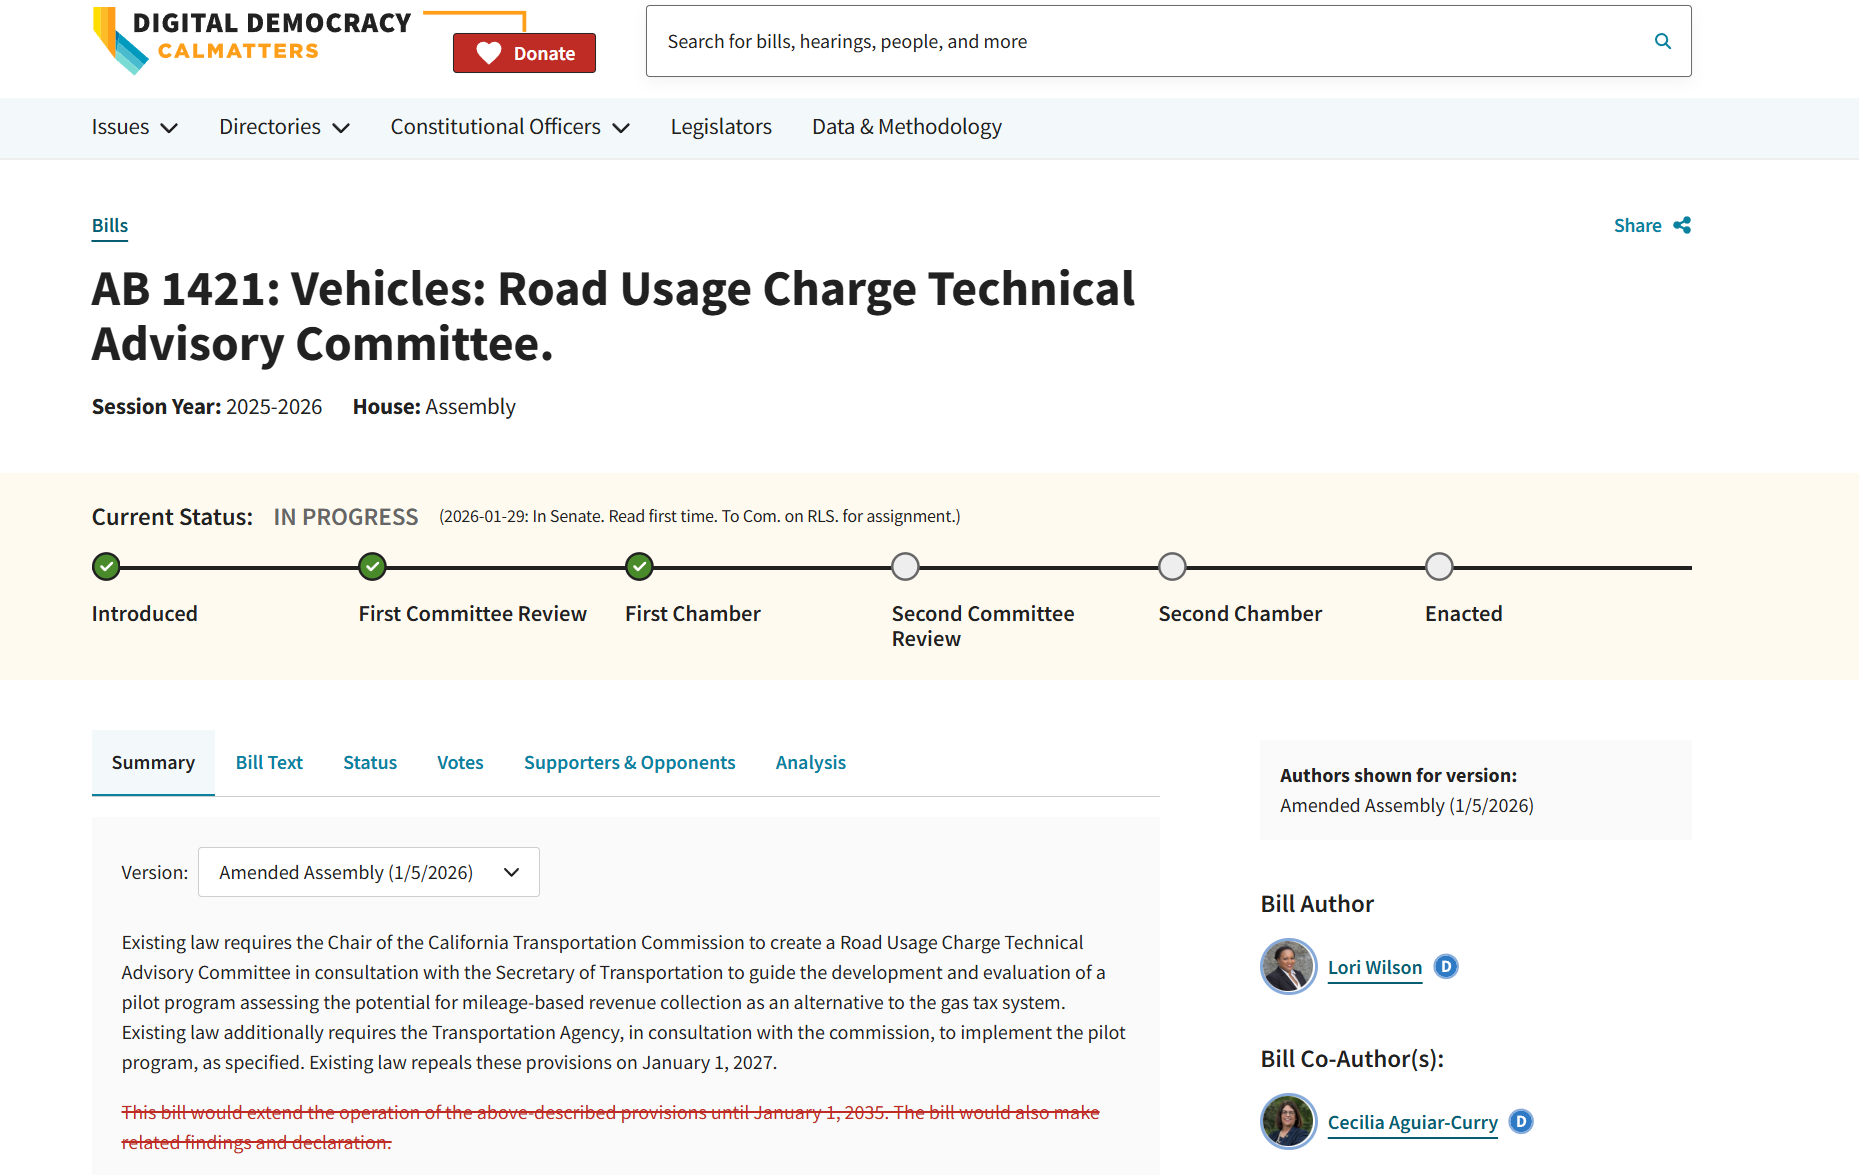Click the Democrat badge beside Cecilia Aguiar-Curry

point(1520,1121)
